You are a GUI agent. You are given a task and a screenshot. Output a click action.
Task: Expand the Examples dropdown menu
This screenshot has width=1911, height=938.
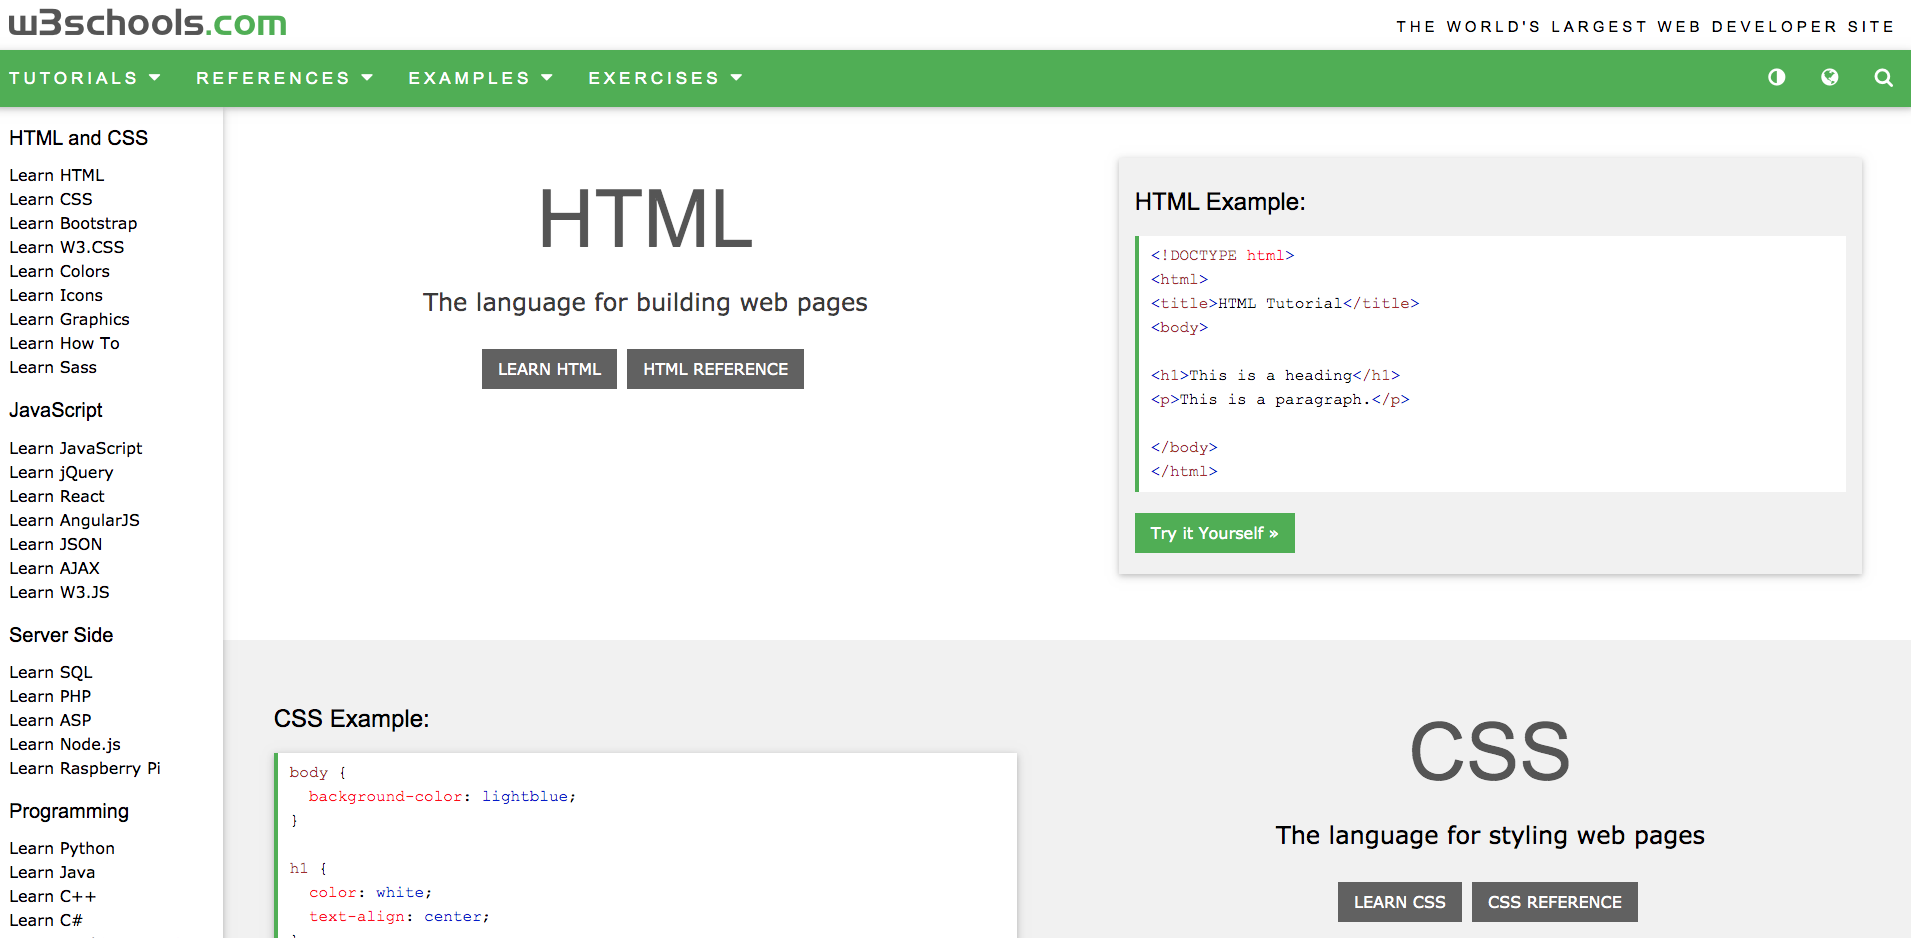[481, 78]
